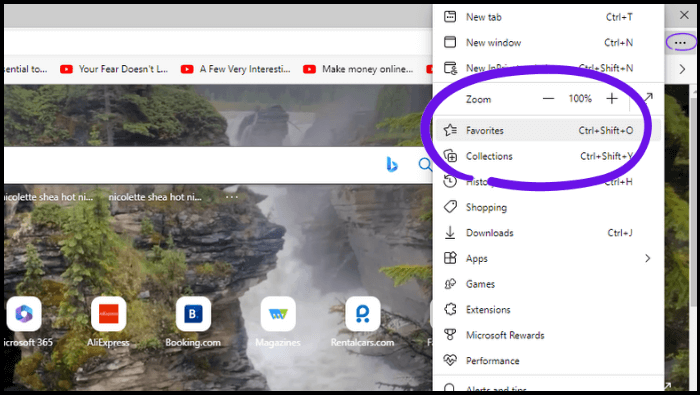Click the 100% zoom level value
Image resolution: width=700 pixels, height=395 pixels.
pyautogui.click(x=580, y=99)
